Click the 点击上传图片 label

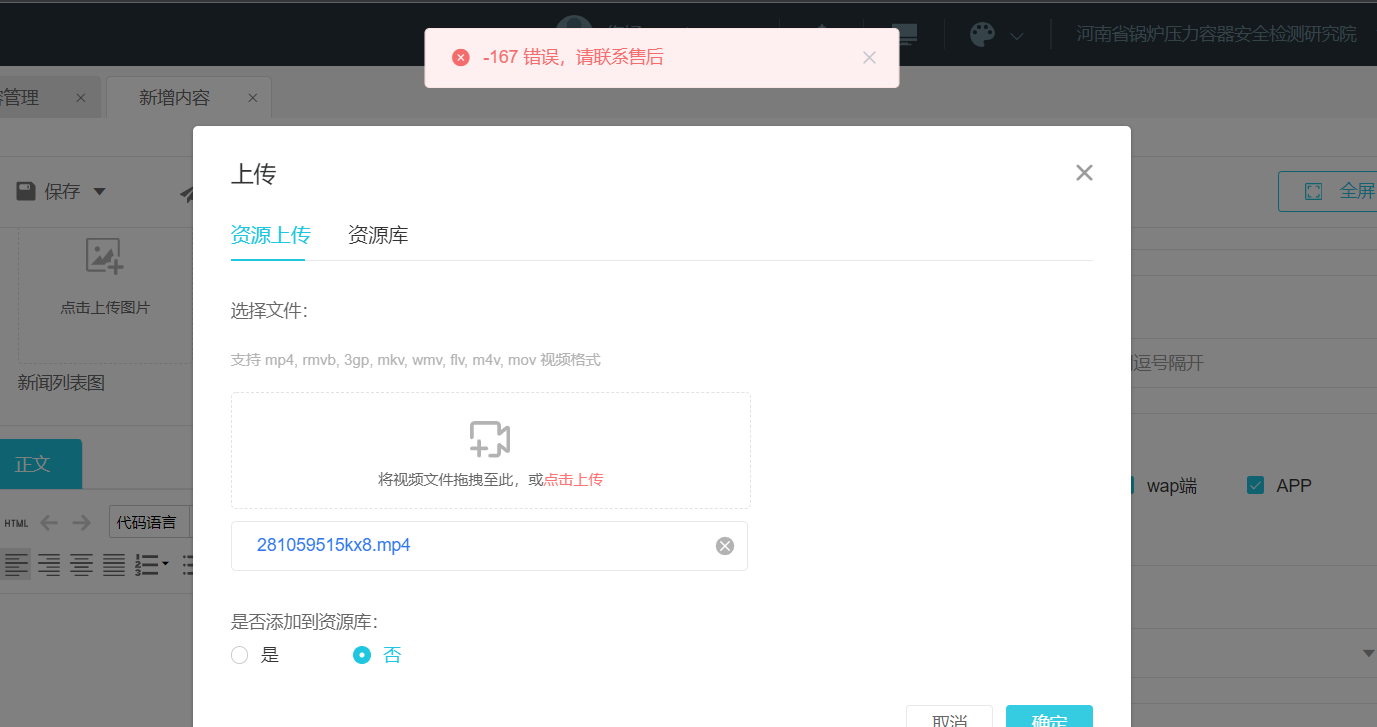pos(105,308)
